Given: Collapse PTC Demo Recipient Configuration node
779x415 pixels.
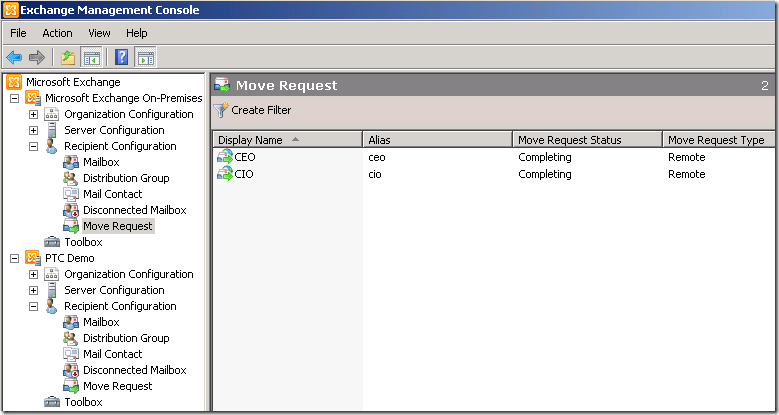Looking at the screenshot, I should tap(33, 306).
